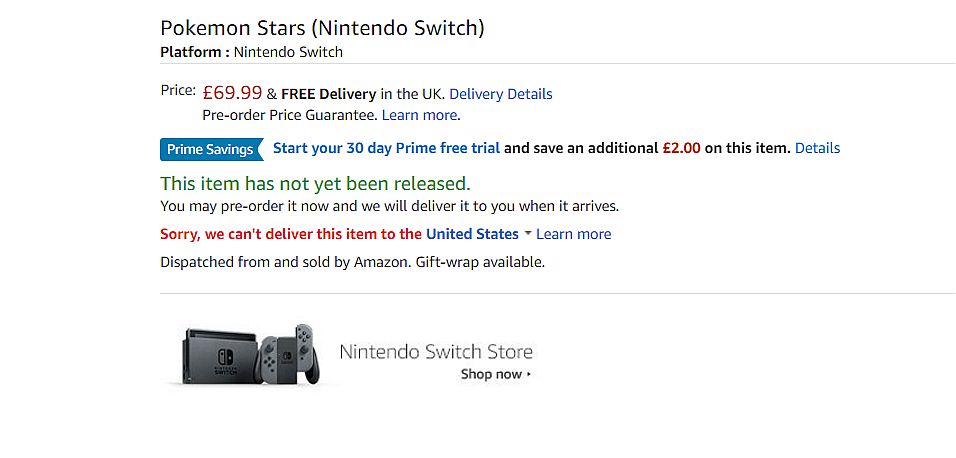
Task: Click the Nintendo Switch Store heading
Action: click(x=436, y=351)
